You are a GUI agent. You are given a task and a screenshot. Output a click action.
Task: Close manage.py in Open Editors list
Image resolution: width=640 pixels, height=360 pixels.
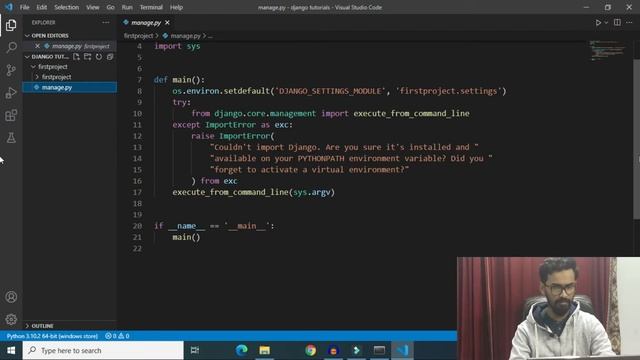click(x=38, y=46)
